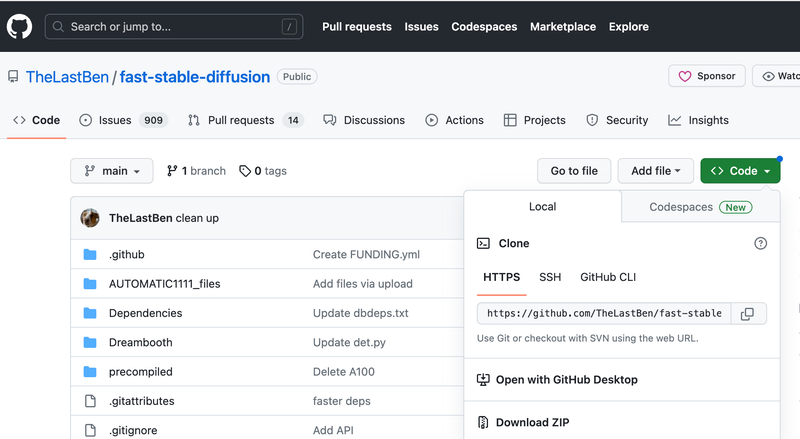
Task: Open the .gitignore file
Action: click(133, 430)
